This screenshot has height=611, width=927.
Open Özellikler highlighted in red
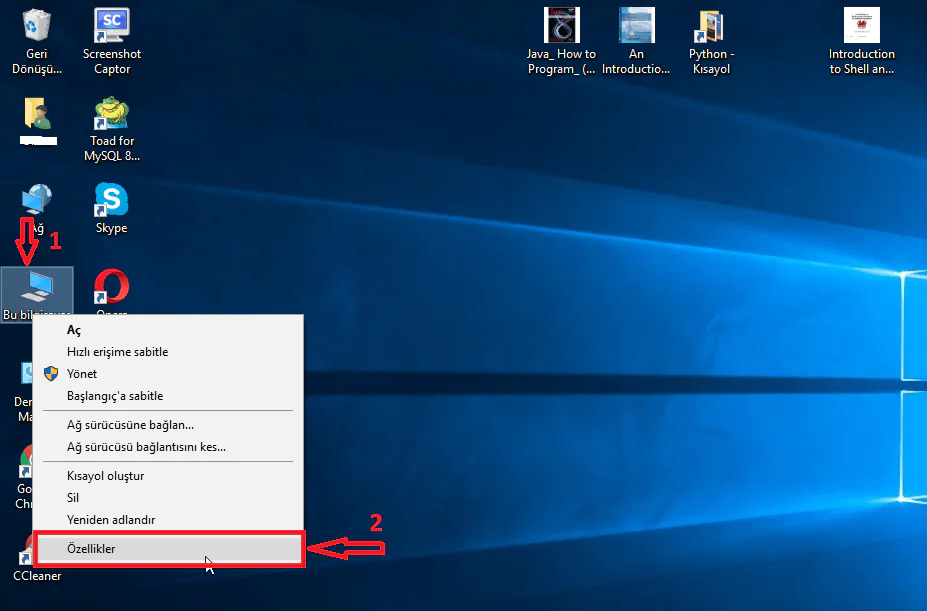[91, 548]
